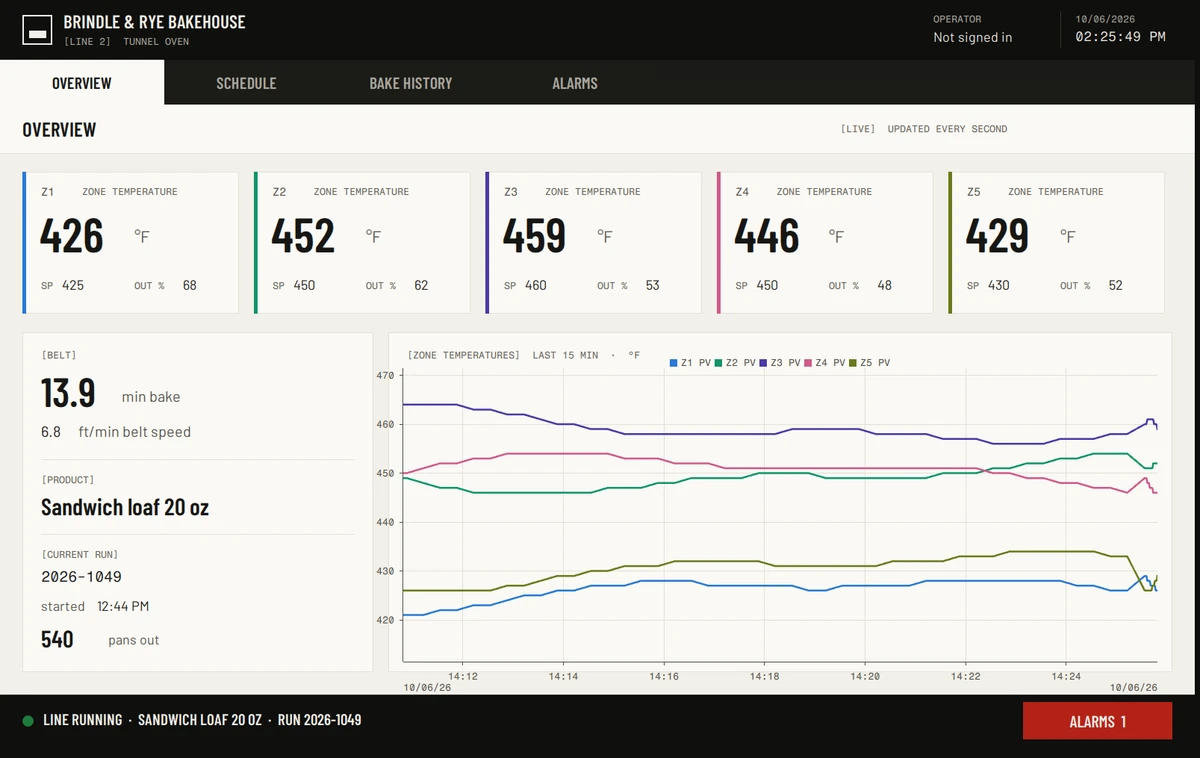This screenshot has width=1200, height=758.
Task: Select the Z3 zone temperature card reading 459
Action: (594, 243)
